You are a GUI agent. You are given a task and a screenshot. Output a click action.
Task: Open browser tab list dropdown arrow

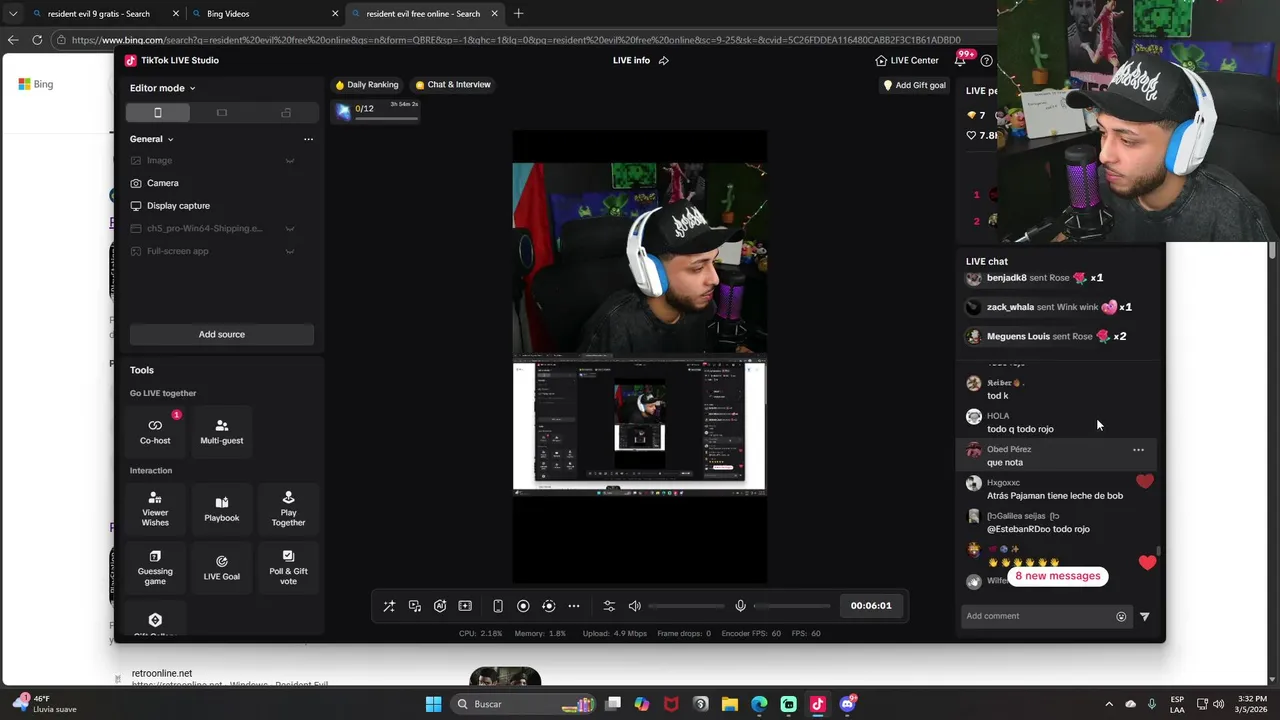(12, 14)
